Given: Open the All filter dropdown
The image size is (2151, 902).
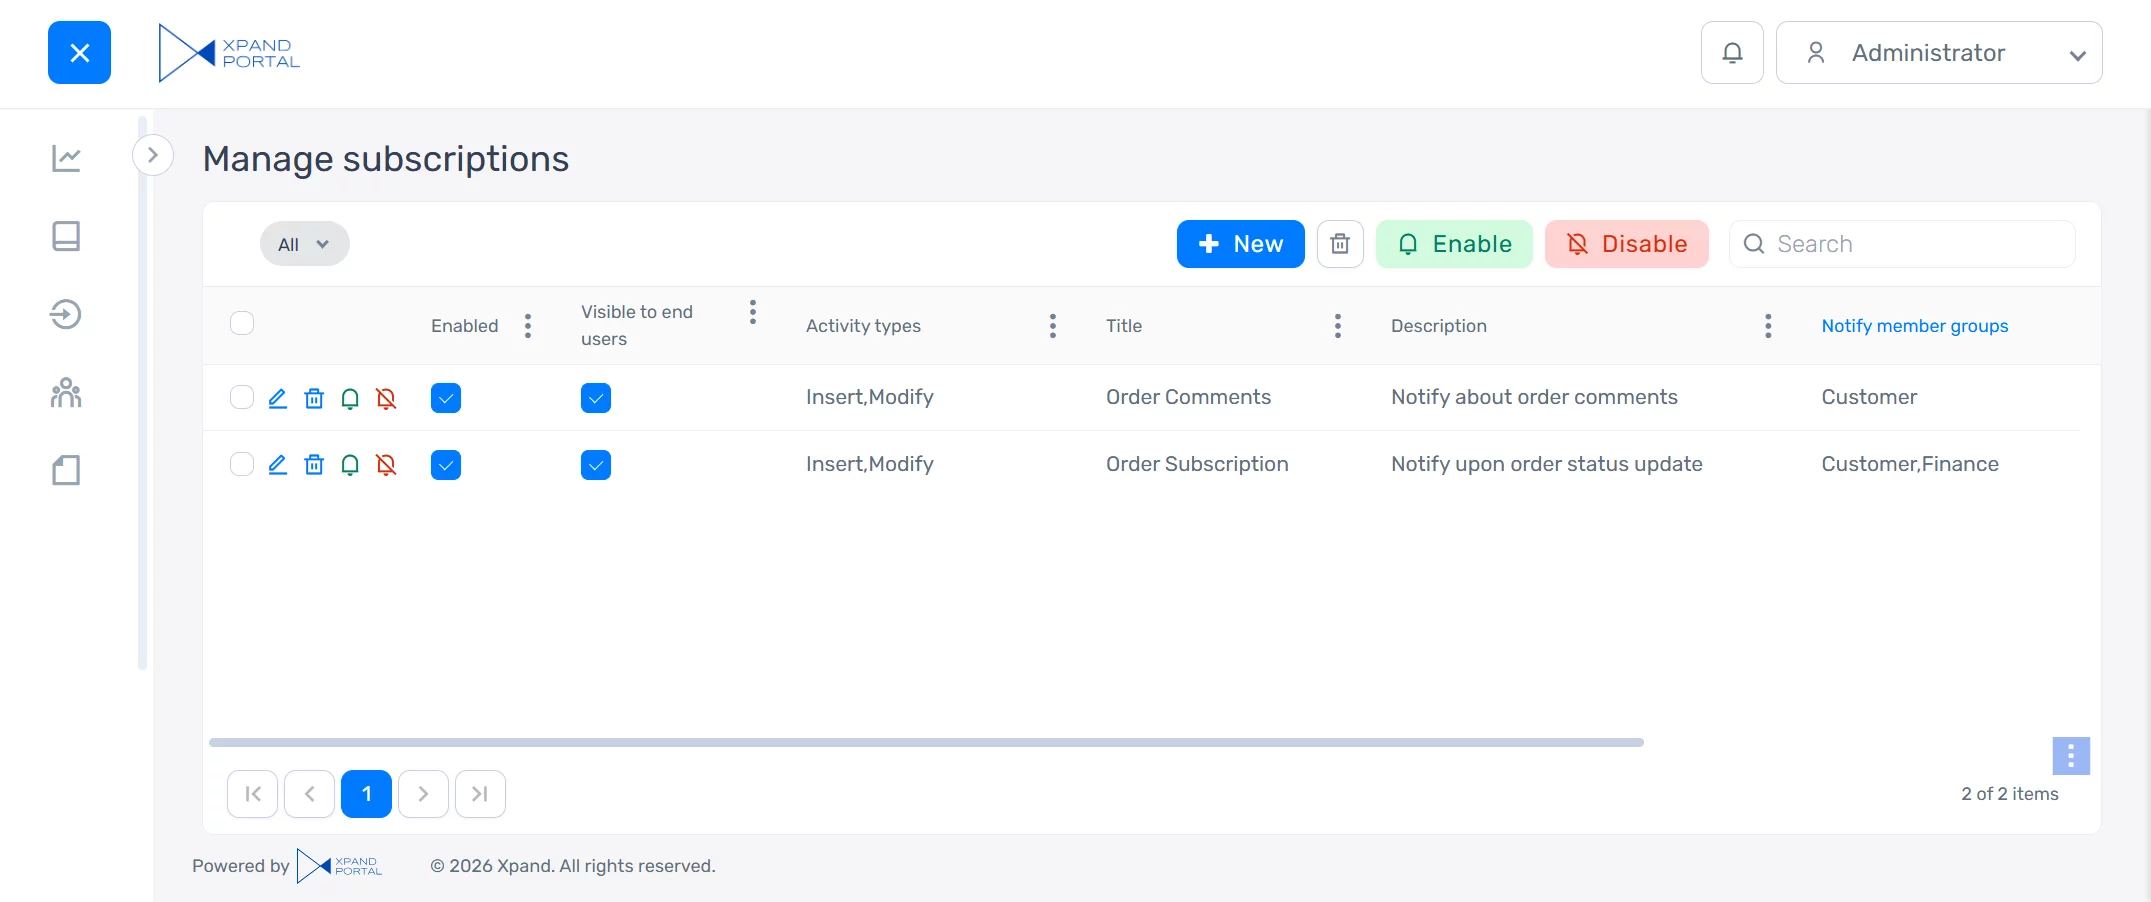Looking at the screenshot, I should pyautogui.click(x=304, y=244).
